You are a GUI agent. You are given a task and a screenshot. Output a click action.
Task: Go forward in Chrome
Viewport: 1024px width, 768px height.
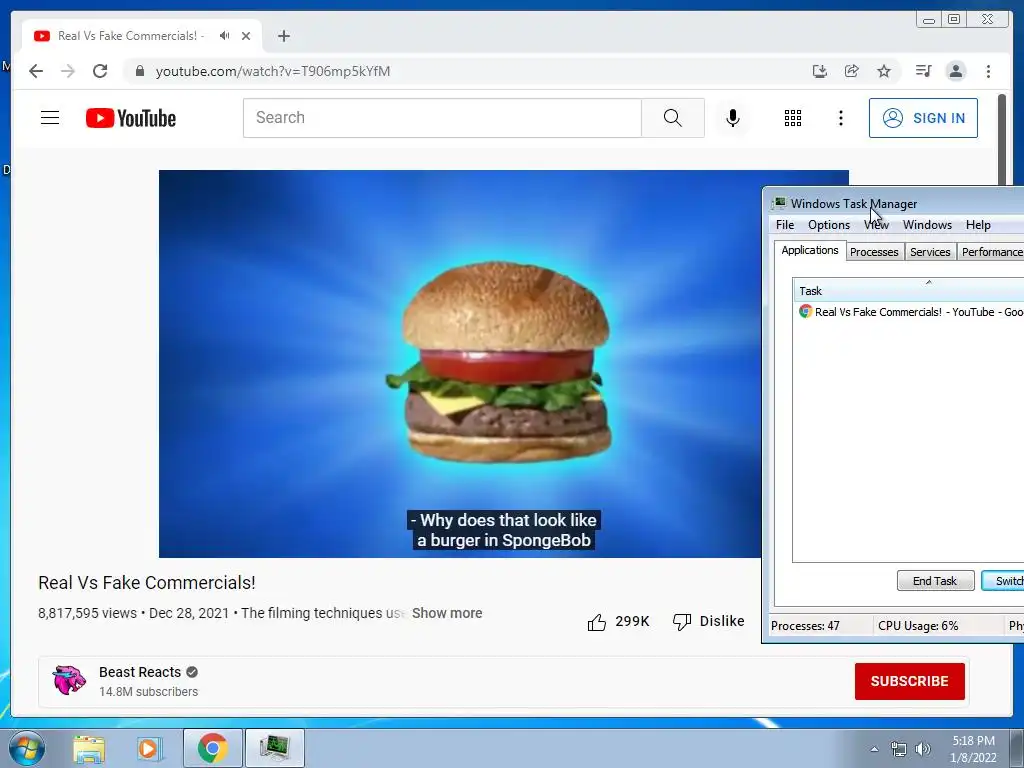click(68, 71)
